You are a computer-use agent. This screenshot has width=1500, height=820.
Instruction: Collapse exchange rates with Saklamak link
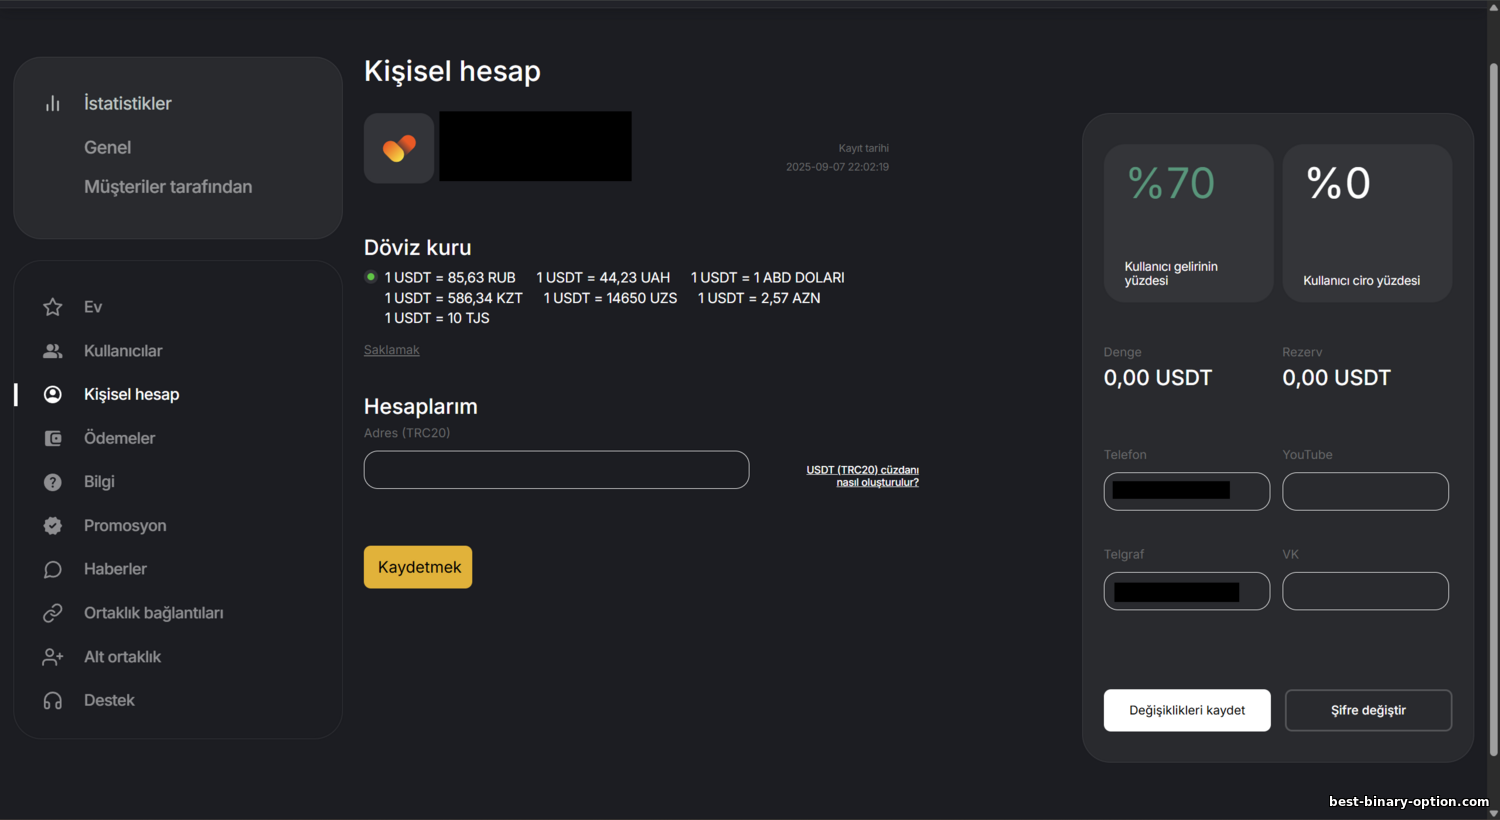click(391, 350)
